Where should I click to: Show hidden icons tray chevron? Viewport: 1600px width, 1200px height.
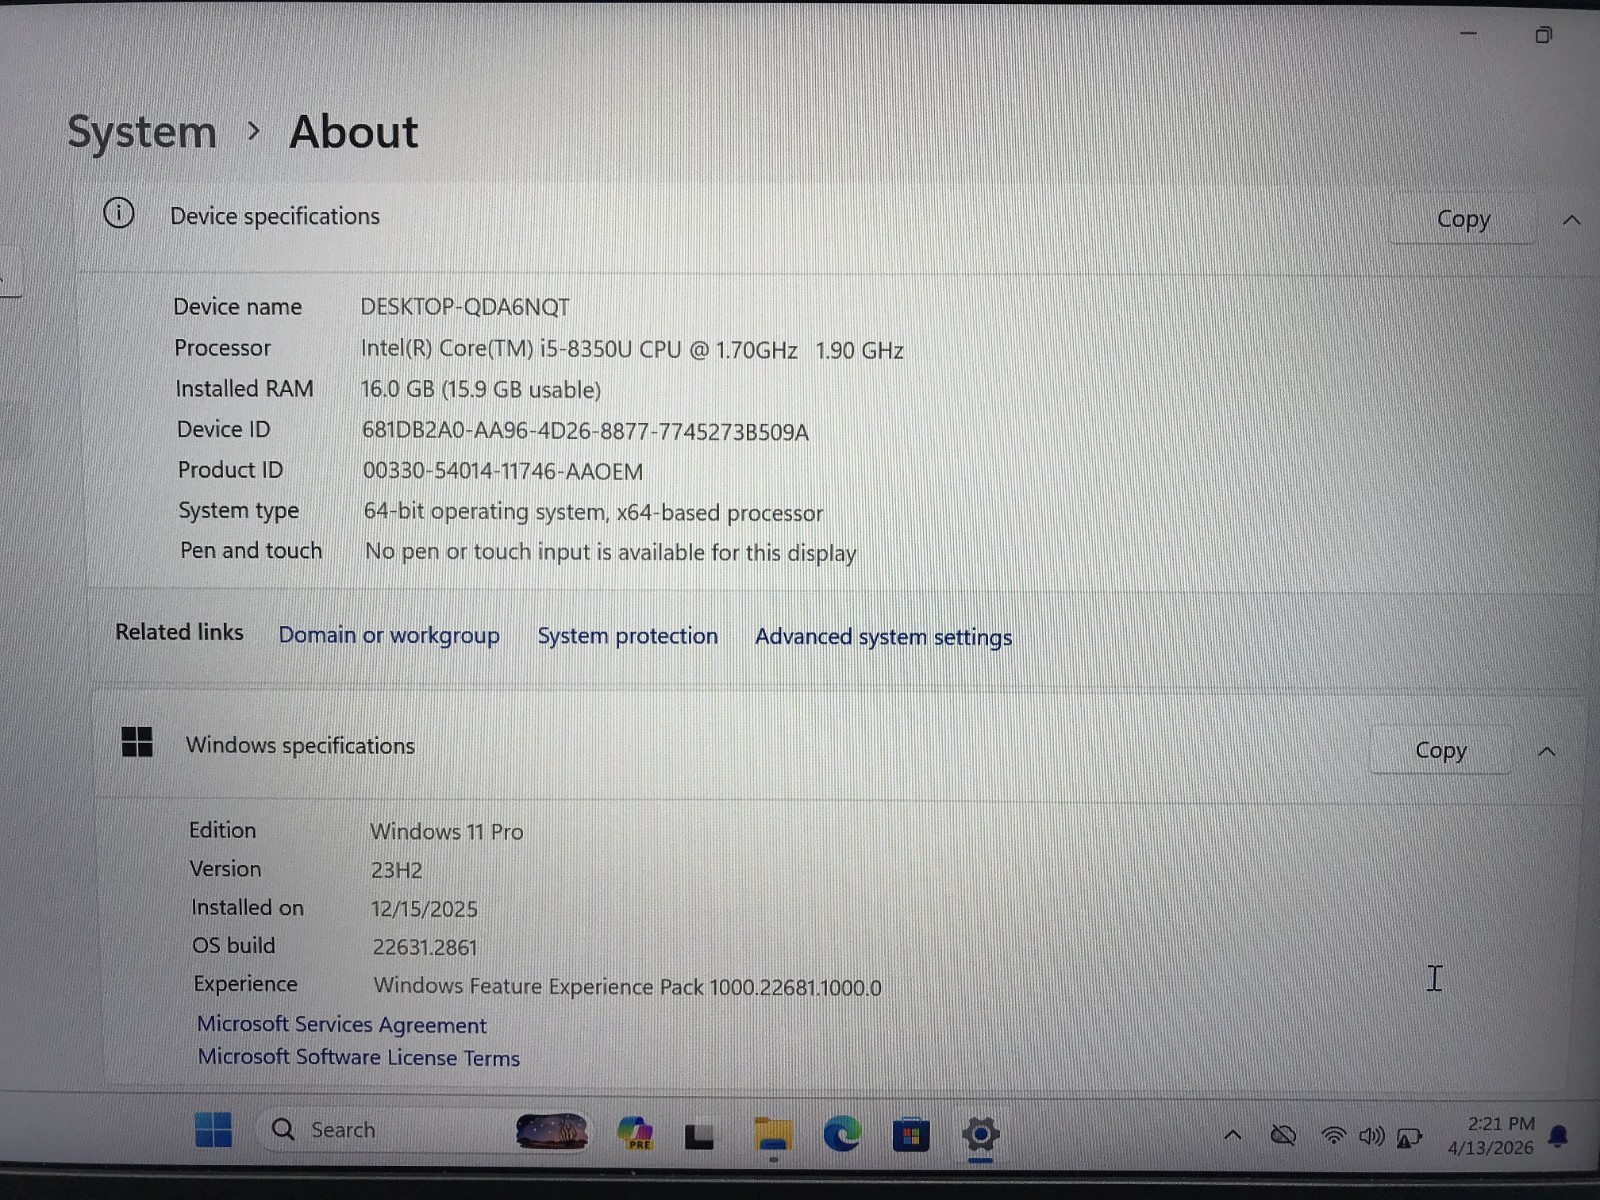(x=1233, y=1135)
